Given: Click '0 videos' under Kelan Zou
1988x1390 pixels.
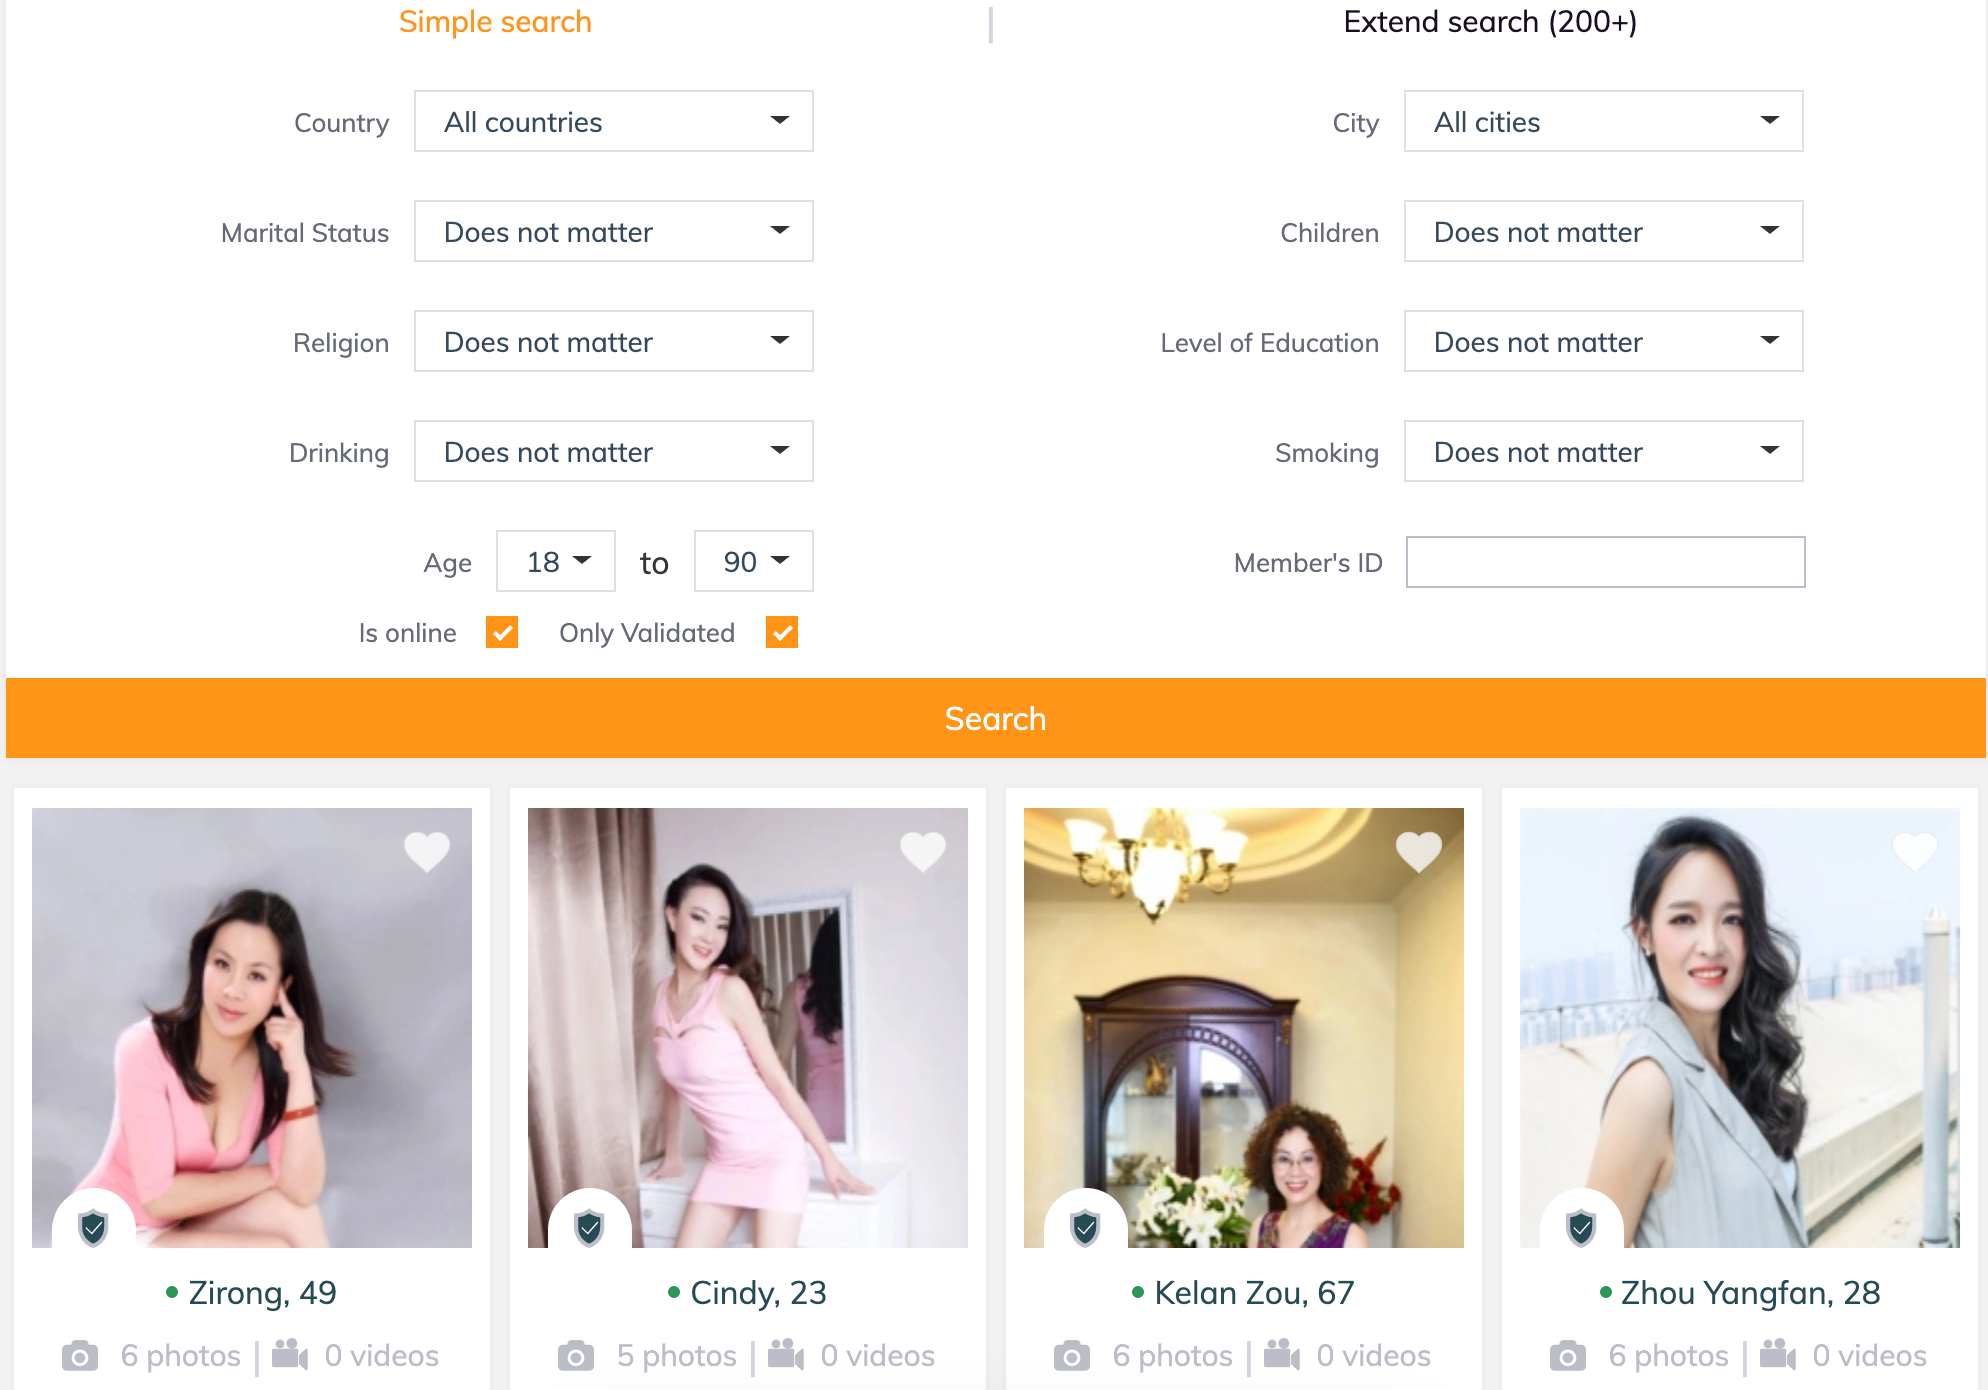Looking at the screenshot, I should pos(1374,1356).
